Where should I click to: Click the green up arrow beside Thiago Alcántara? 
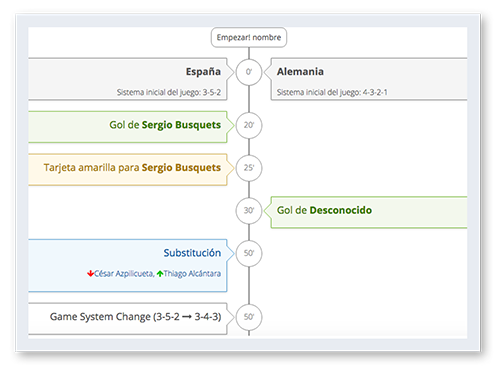(x=160, y=274)
